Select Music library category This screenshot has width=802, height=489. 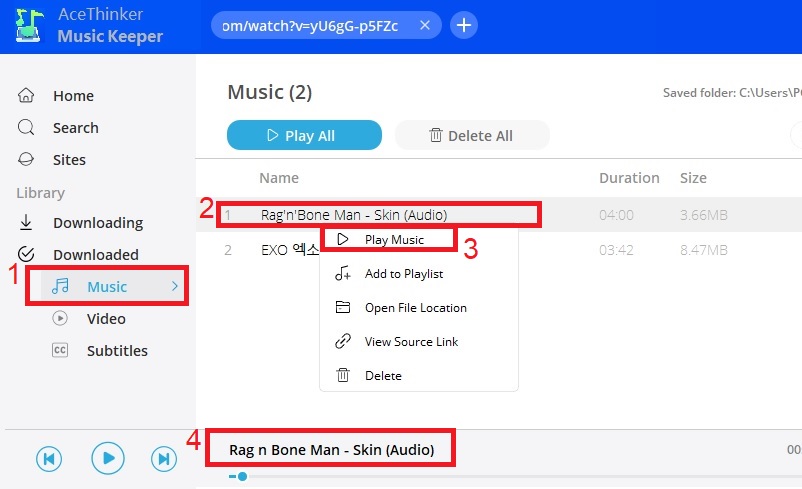click(x=107, y=286)
